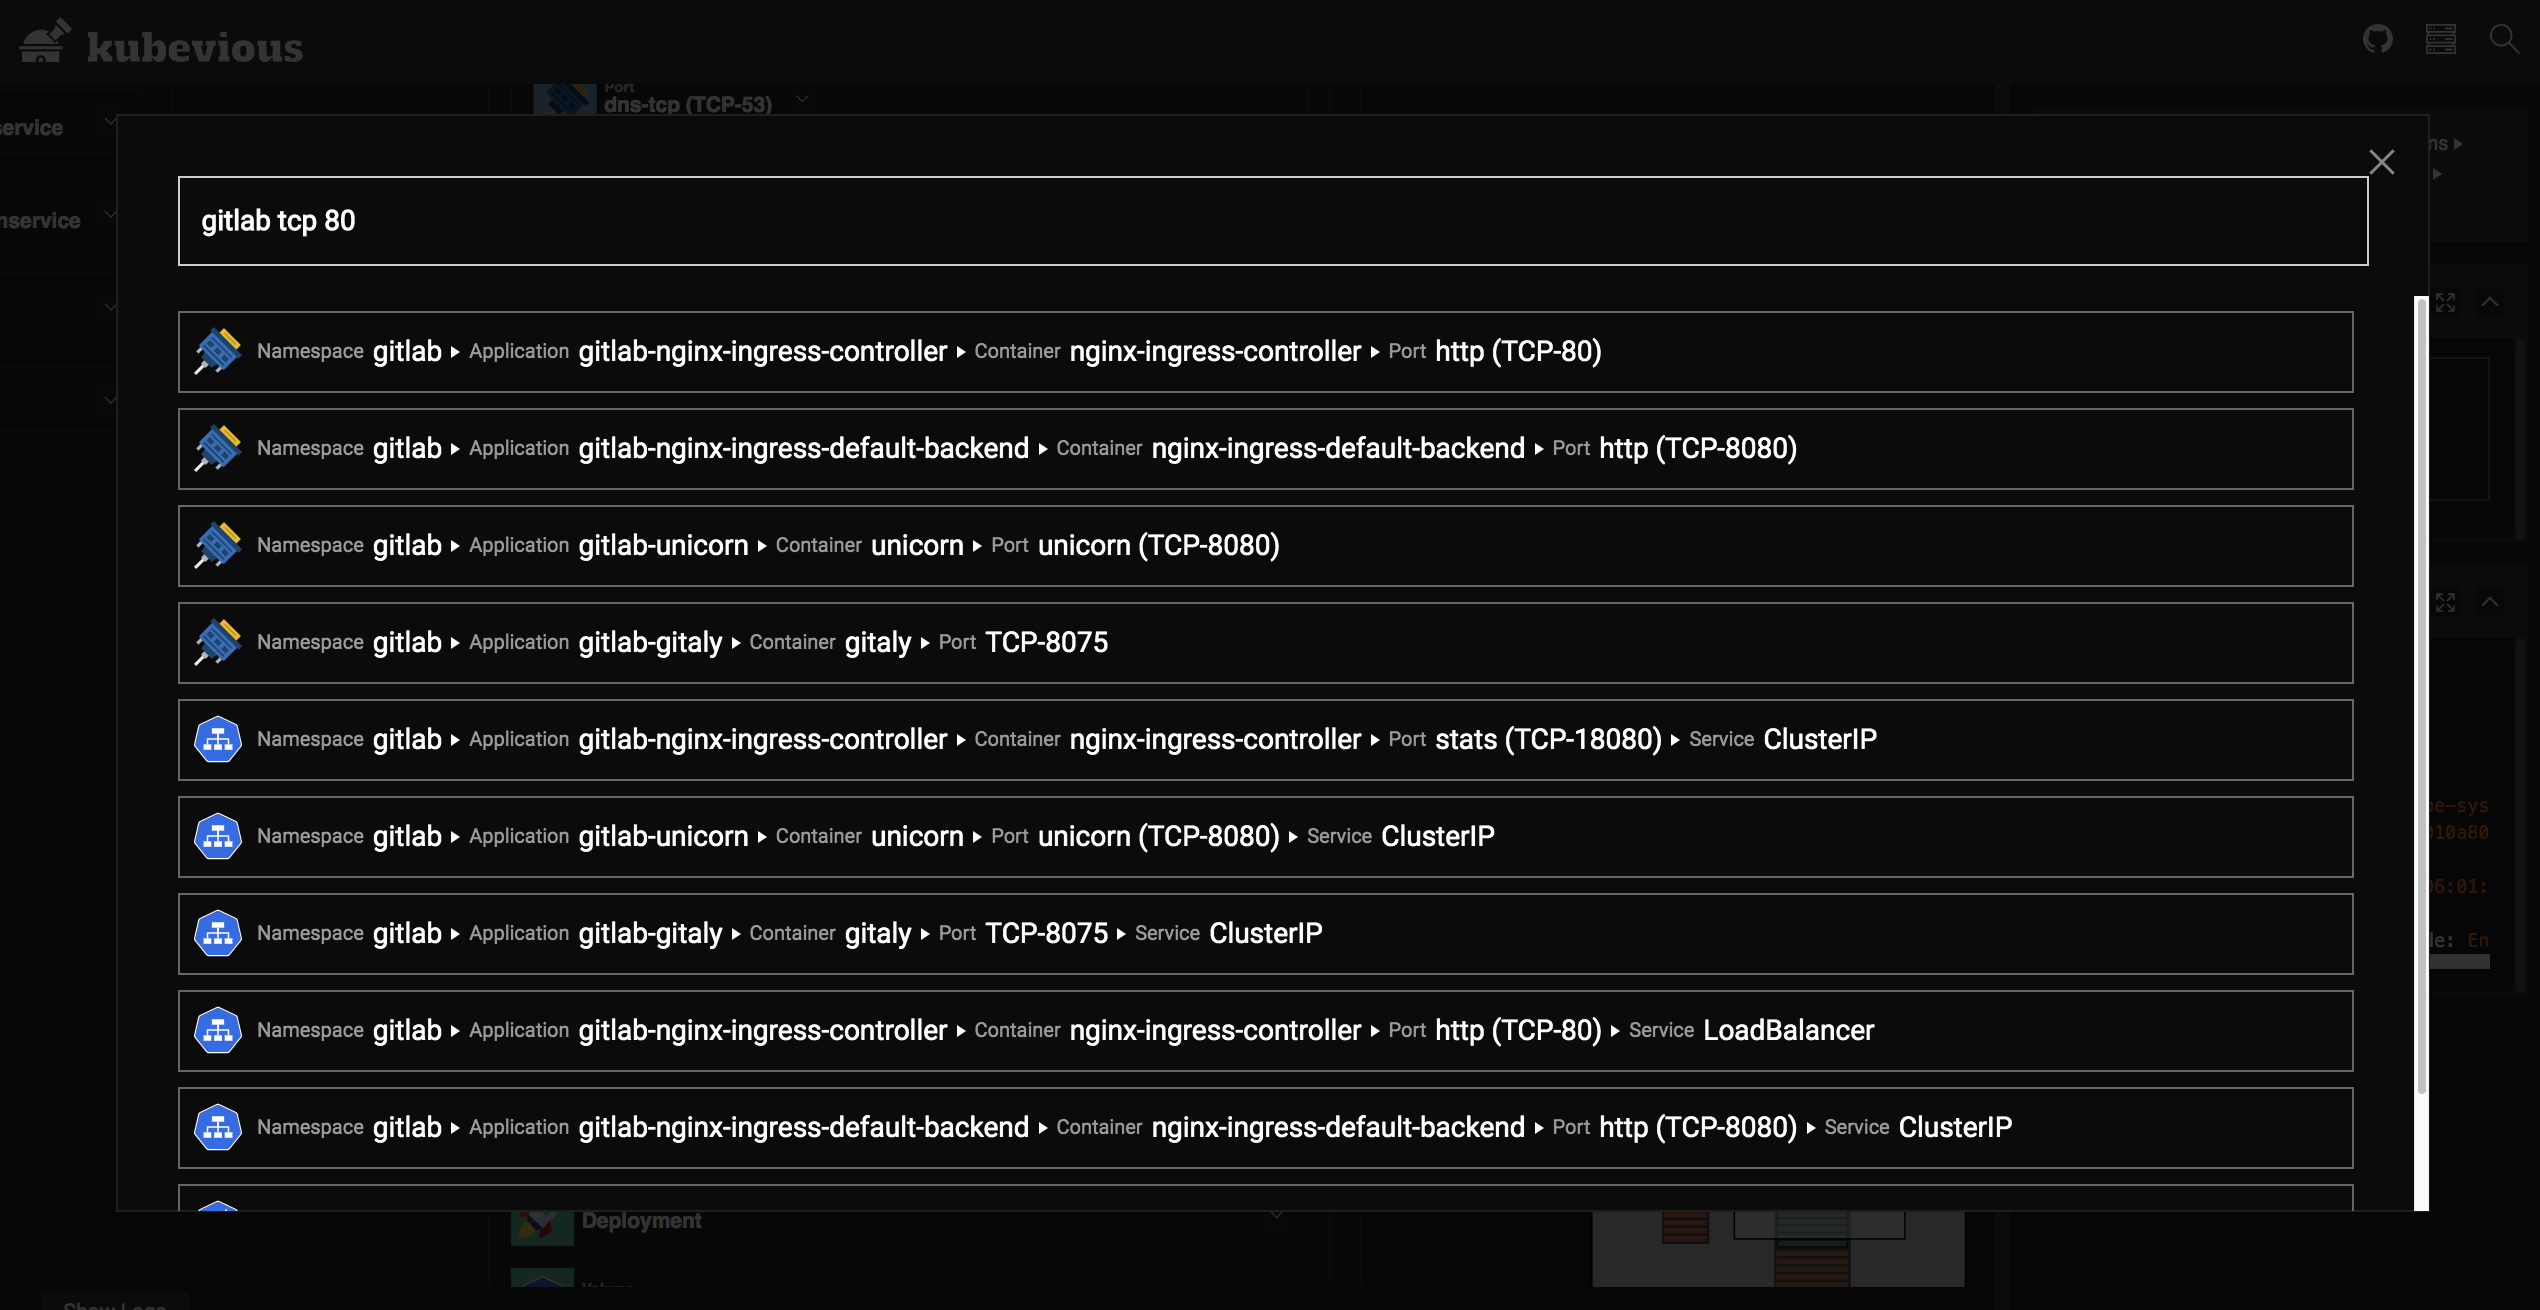
Task: Open result 'TCP-8075' gitaly port without service
Action: tap(1265, 643)
